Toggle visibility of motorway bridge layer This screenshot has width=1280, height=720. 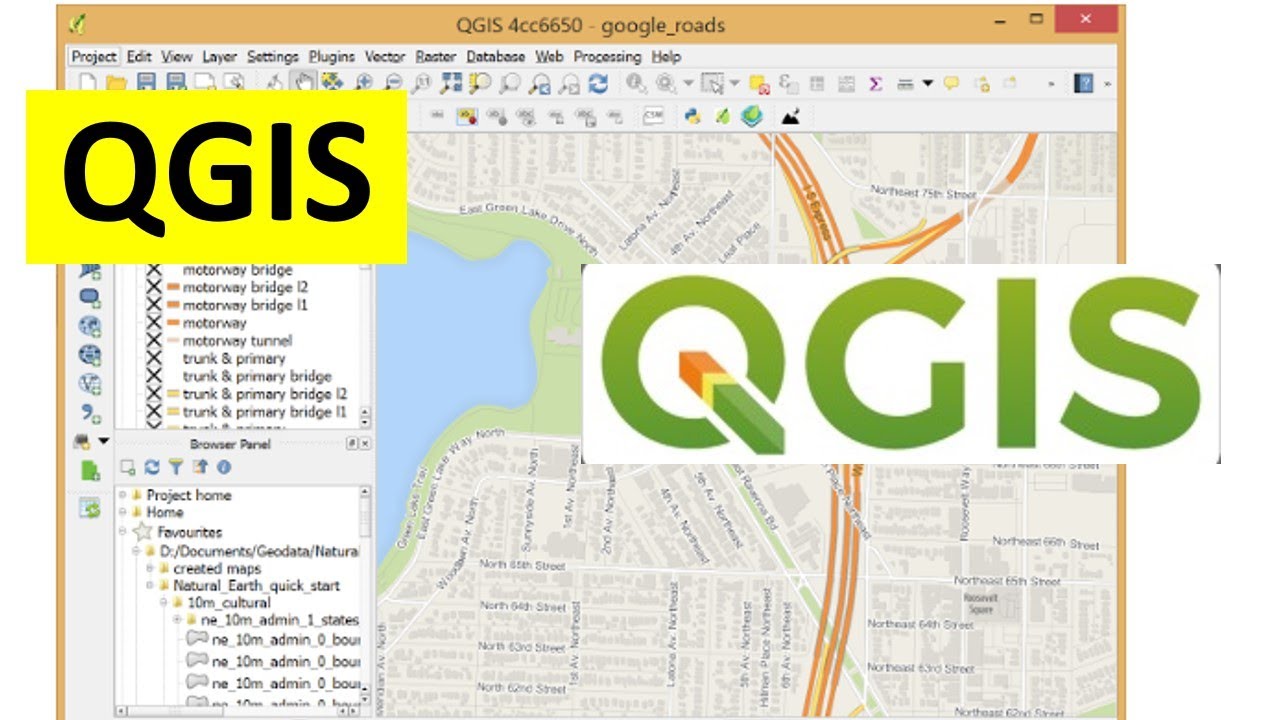click(153, 270)
